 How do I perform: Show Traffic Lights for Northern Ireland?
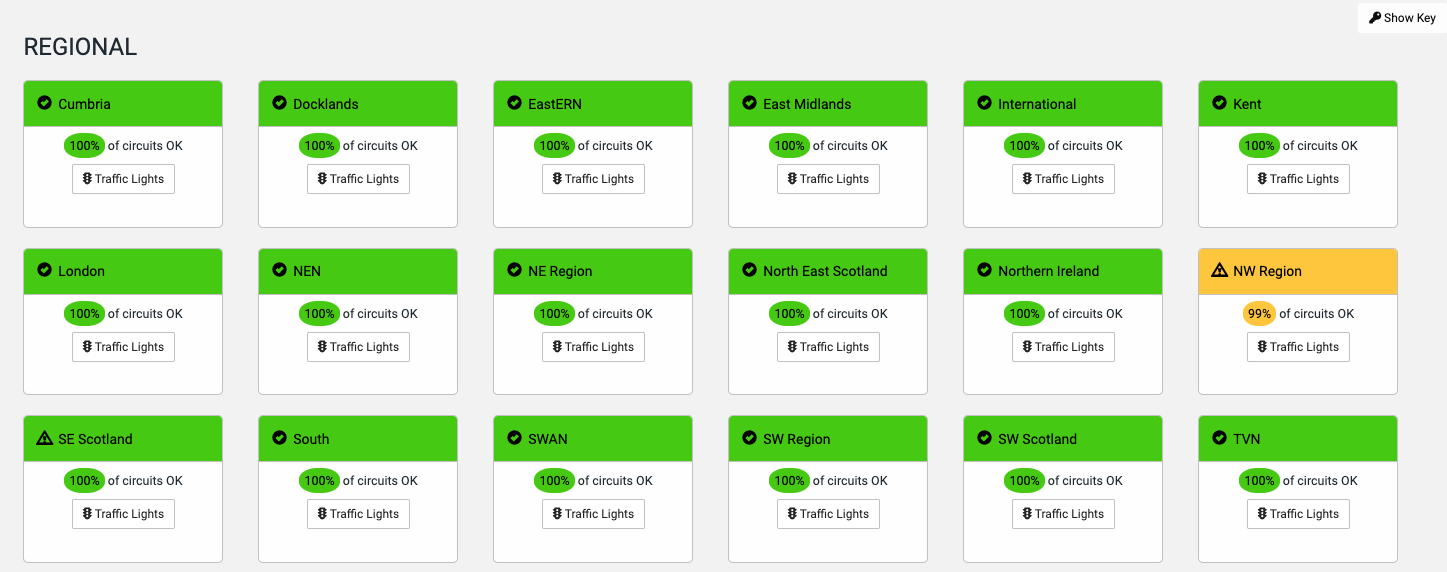click(x=1063, y=347)
